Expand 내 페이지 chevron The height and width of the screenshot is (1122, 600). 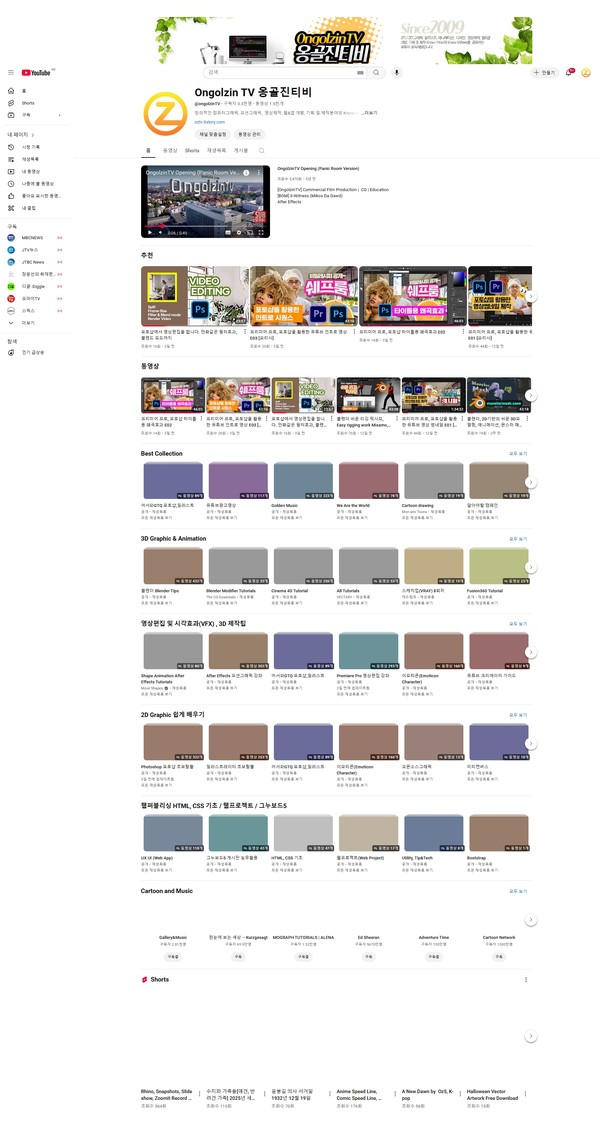pyautogui.click(x=33, y=135)
